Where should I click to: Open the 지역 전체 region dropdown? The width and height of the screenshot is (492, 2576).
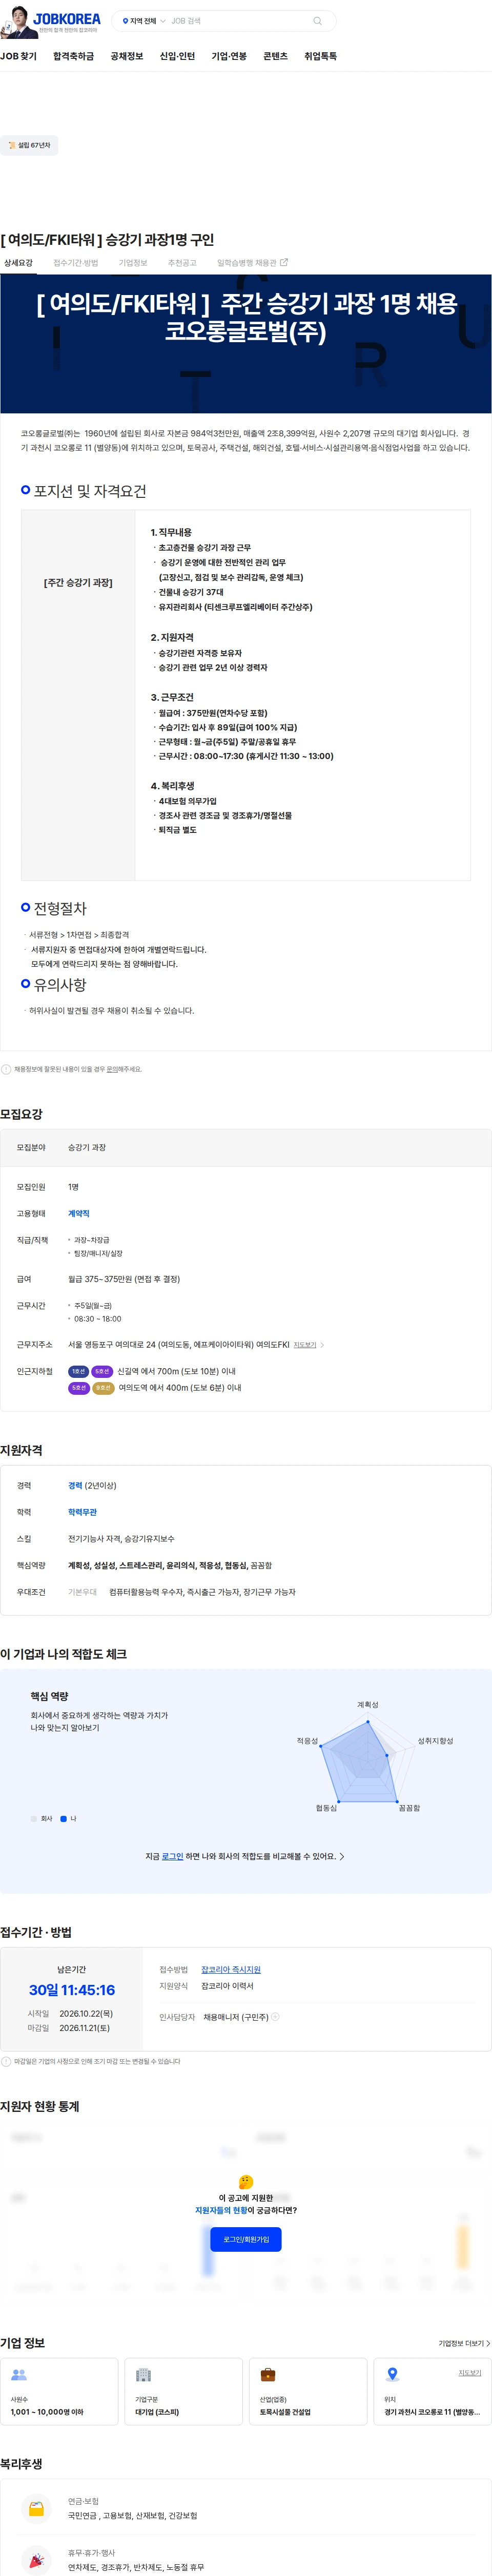(x=144, y=21)
